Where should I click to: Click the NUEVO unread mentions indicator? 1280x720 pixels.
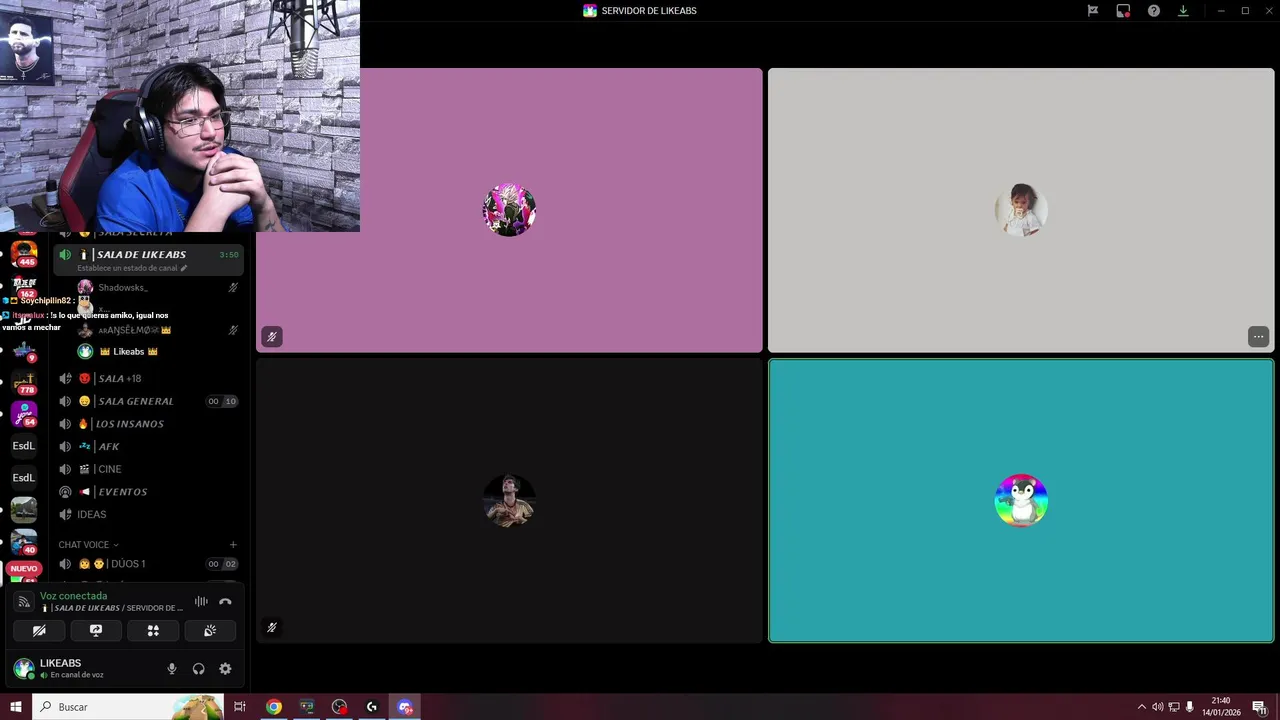(x=24, y=569)
